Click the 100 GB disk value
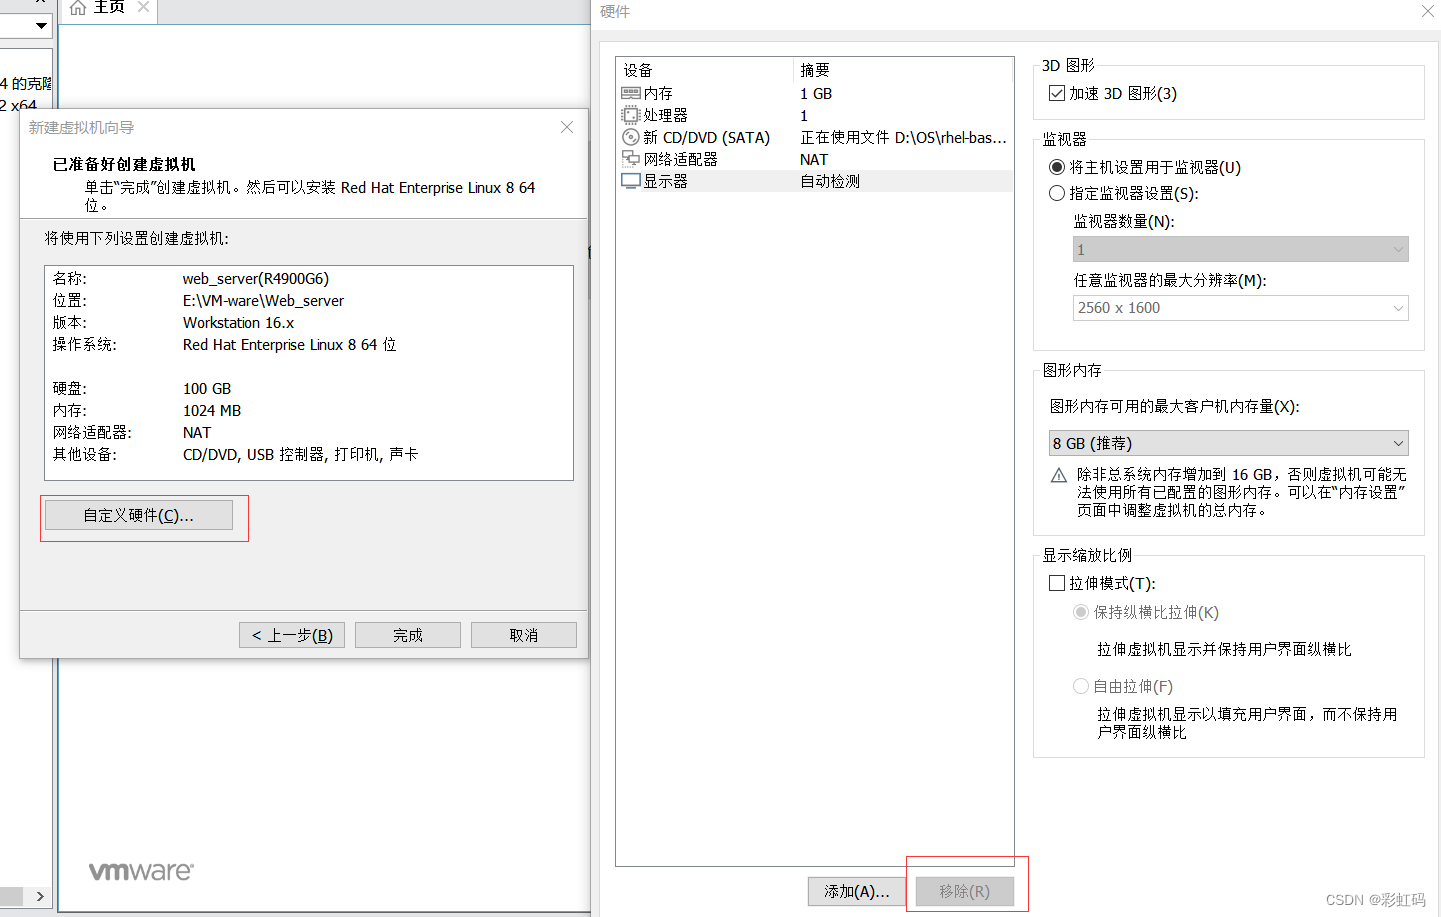Viewport: 1441px width, 917px height. 207,388
